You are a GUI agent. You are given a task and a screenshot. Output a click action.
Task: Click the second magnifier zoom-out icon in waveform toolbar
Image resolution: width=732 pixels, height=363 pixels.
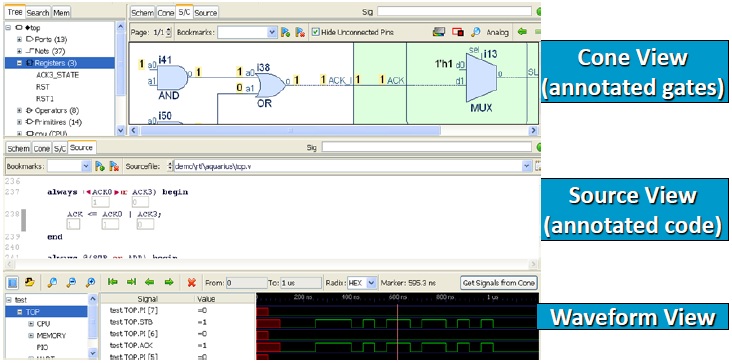tap(71, 282)
